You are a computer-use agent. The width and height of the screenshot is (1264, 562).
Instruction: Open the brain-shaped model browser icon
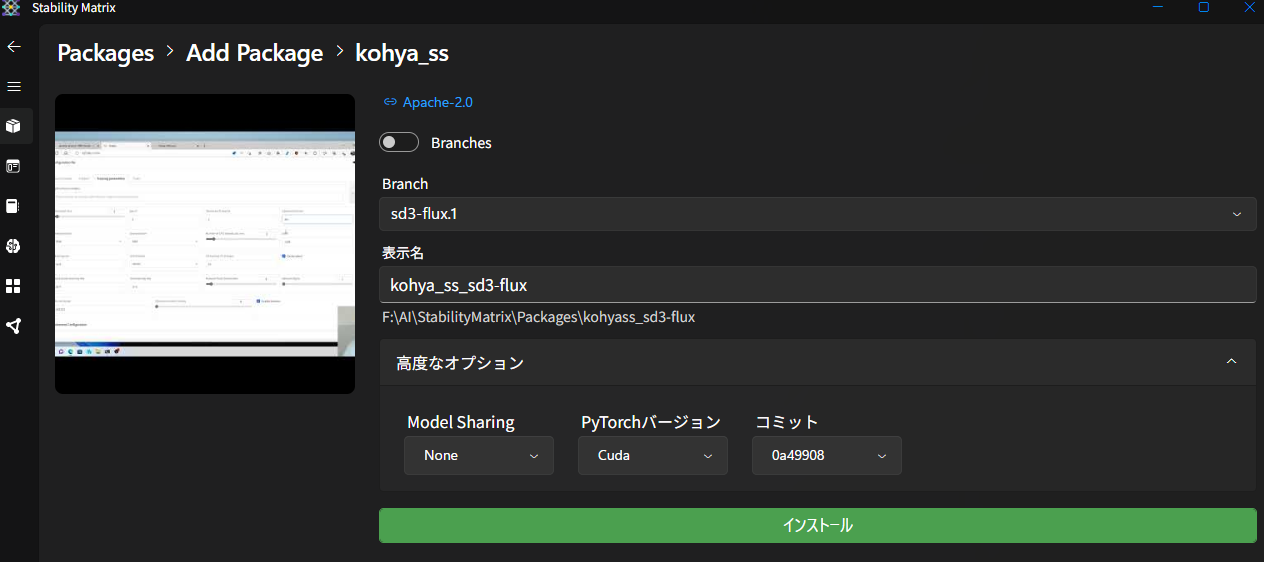(14, 246)
